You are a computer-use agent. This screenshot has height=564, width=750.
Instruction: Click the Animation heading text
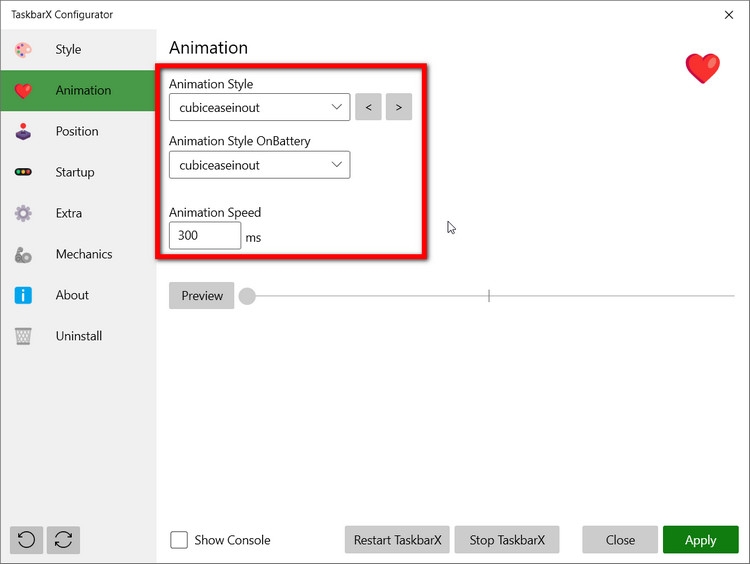pos(209,48)
